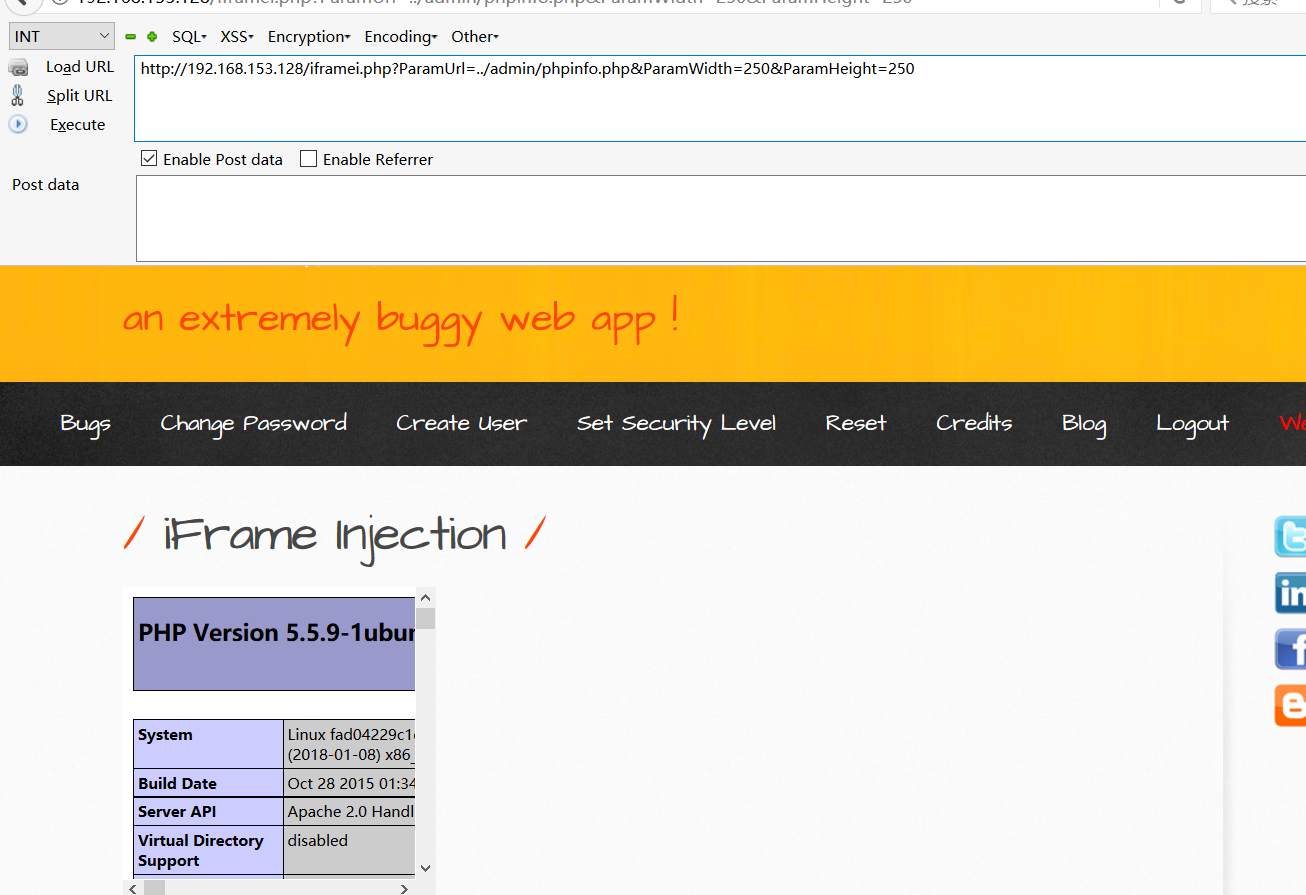Click the iframe scroll left arrow
Image resolution: width=1306 pixels, height=895 pixels.
click(134, 888)
